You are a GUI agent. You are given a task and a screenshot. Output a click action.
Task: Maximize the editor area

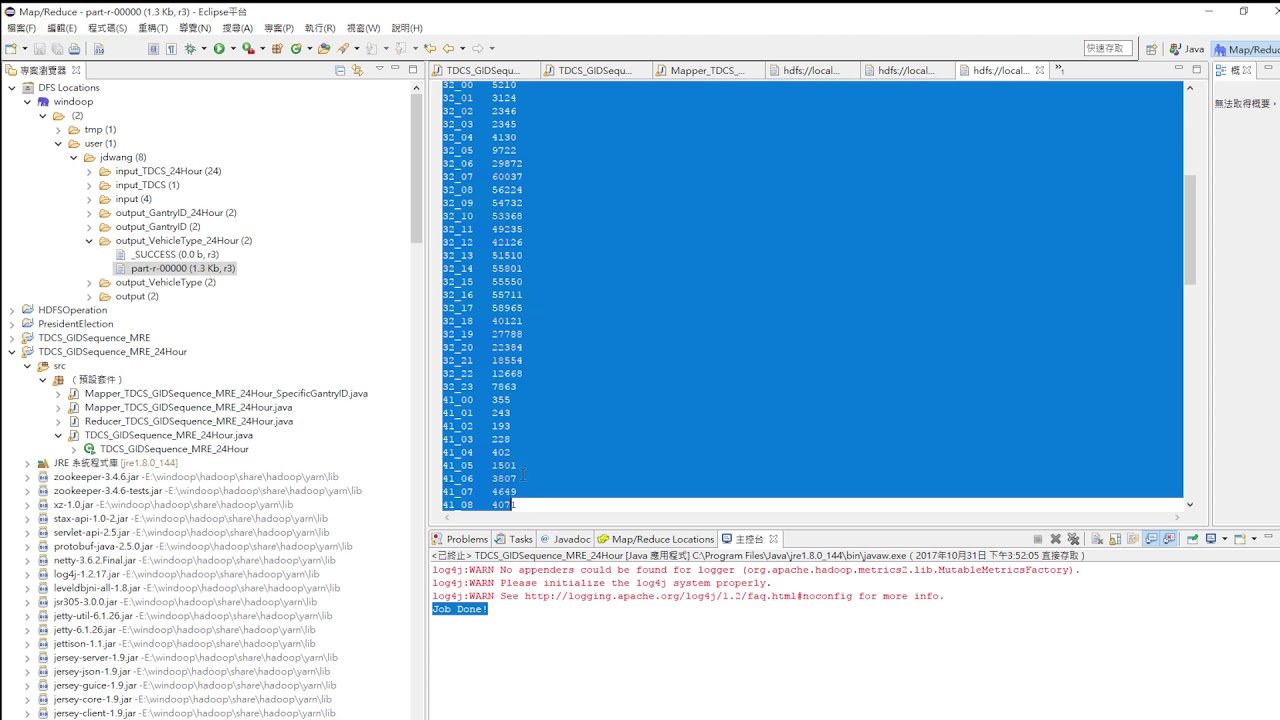(x=1197, y=69)
